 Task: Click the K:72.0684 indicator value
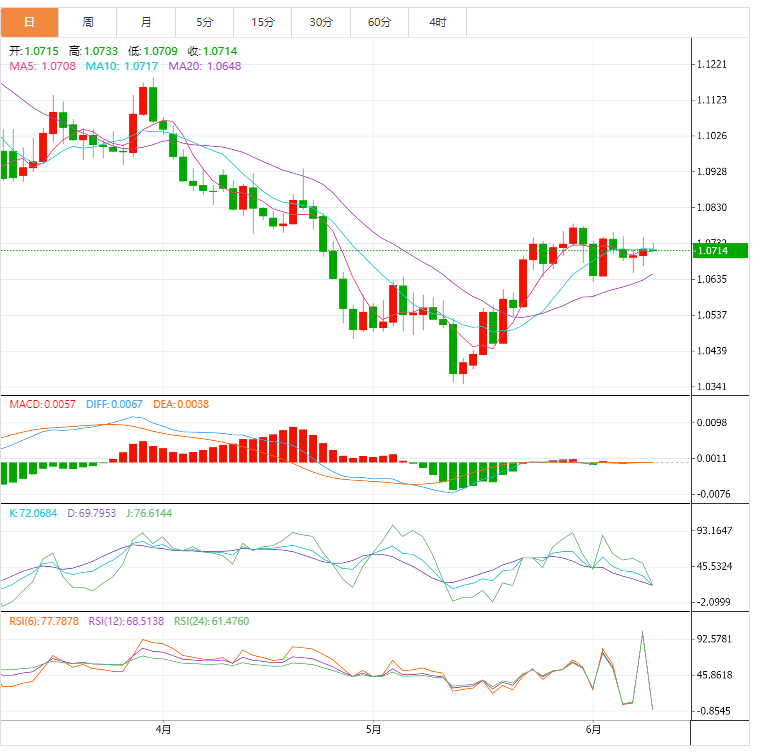[33, 513]
